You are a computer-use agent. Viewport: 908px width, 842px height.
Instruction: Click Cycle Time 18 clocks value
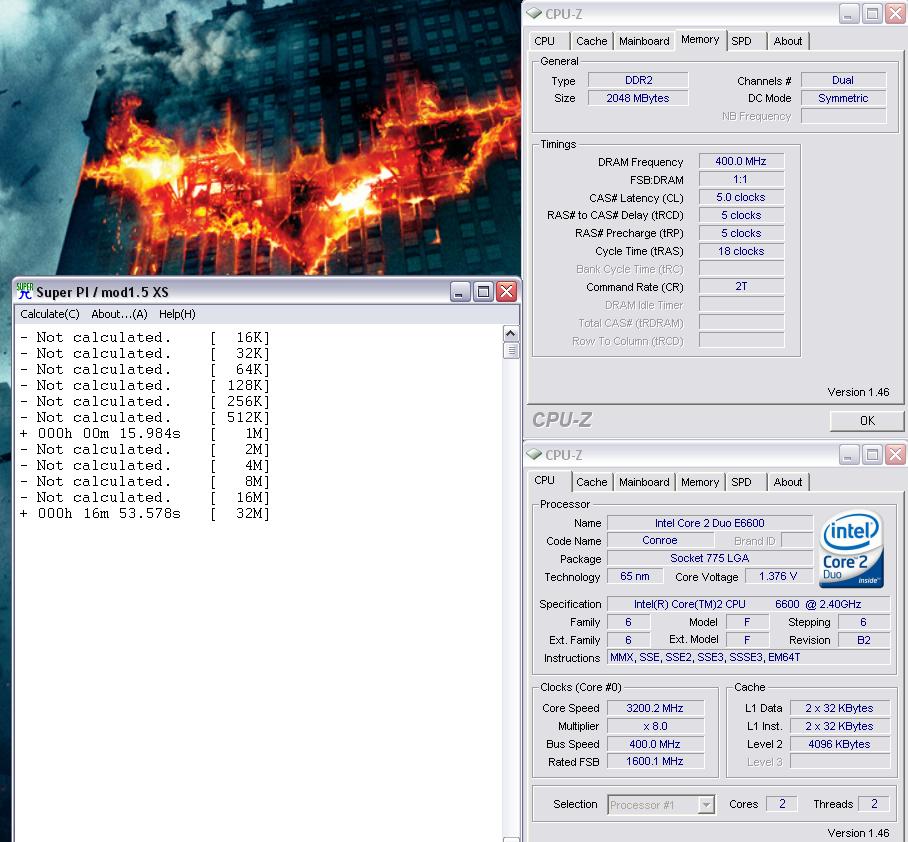click(741, 251)
